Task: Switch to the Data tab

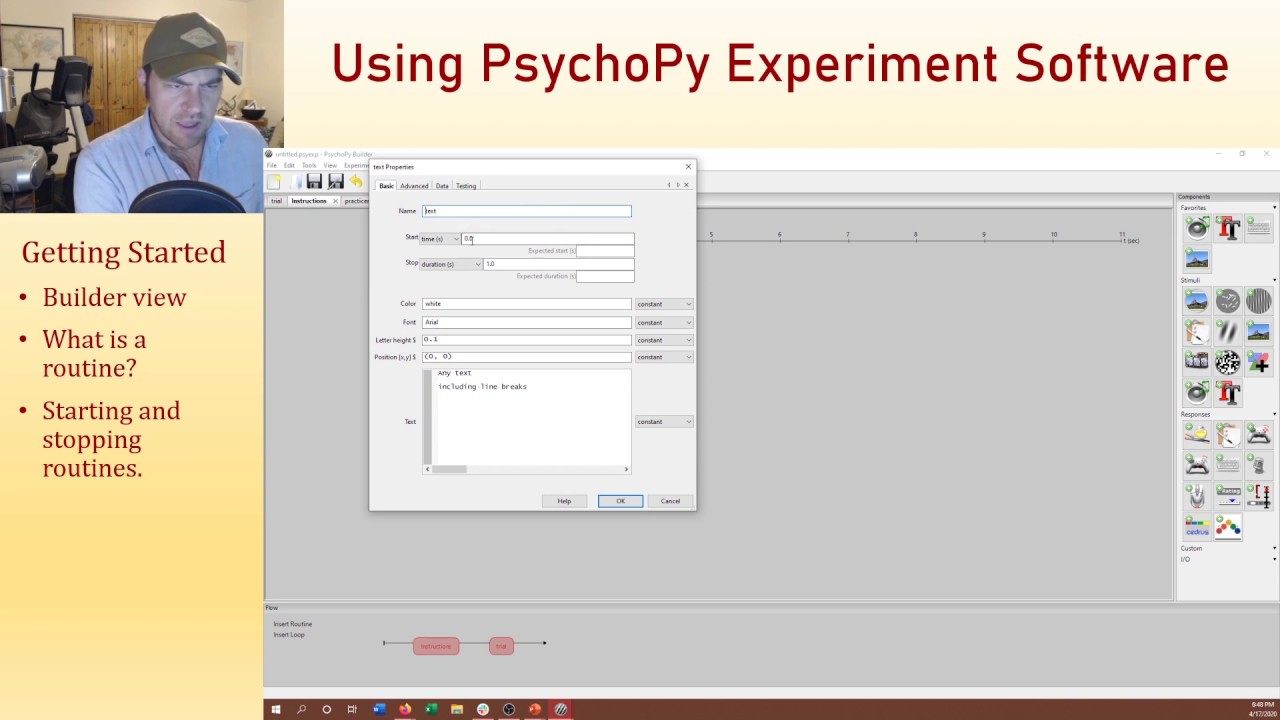Action: (x=442, y=186)
